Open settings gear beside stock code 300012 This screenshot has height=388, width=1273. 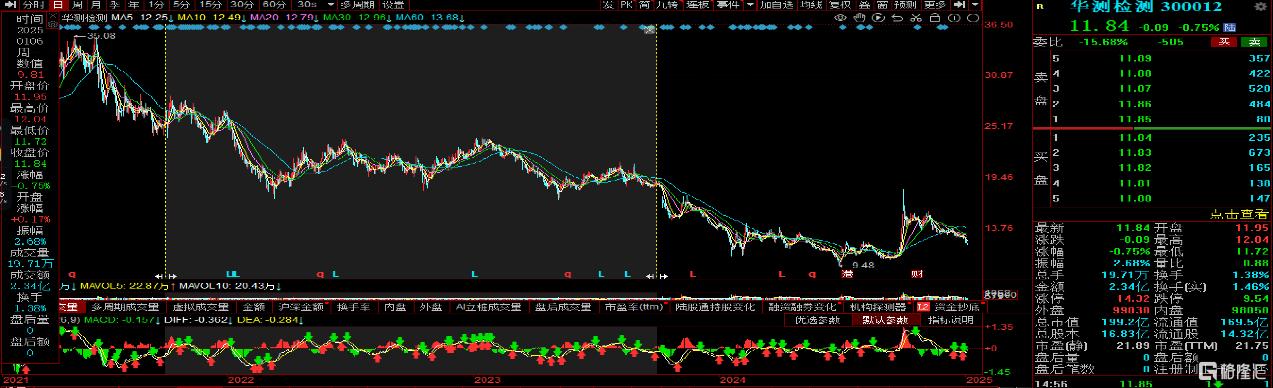pos(1260,6)
